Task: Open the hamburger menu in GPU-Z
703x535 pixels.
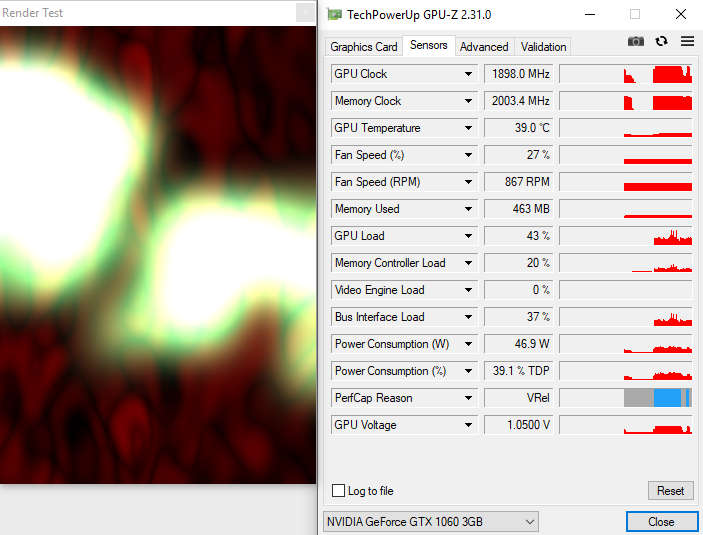Action: (x=687, y=42)
